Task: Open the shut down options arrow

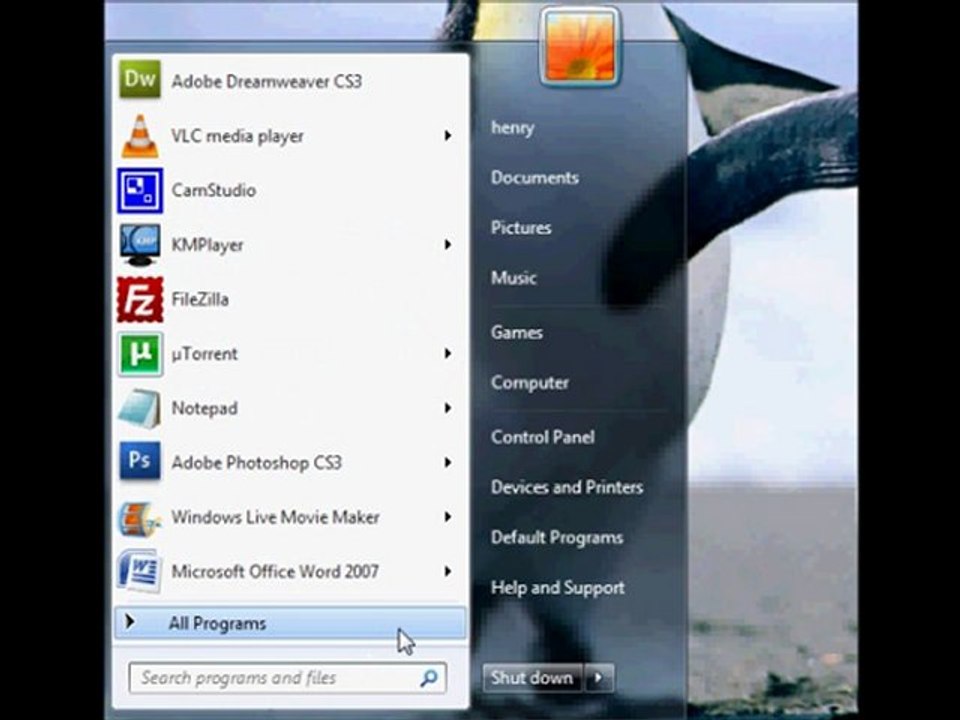Action: 599,678
